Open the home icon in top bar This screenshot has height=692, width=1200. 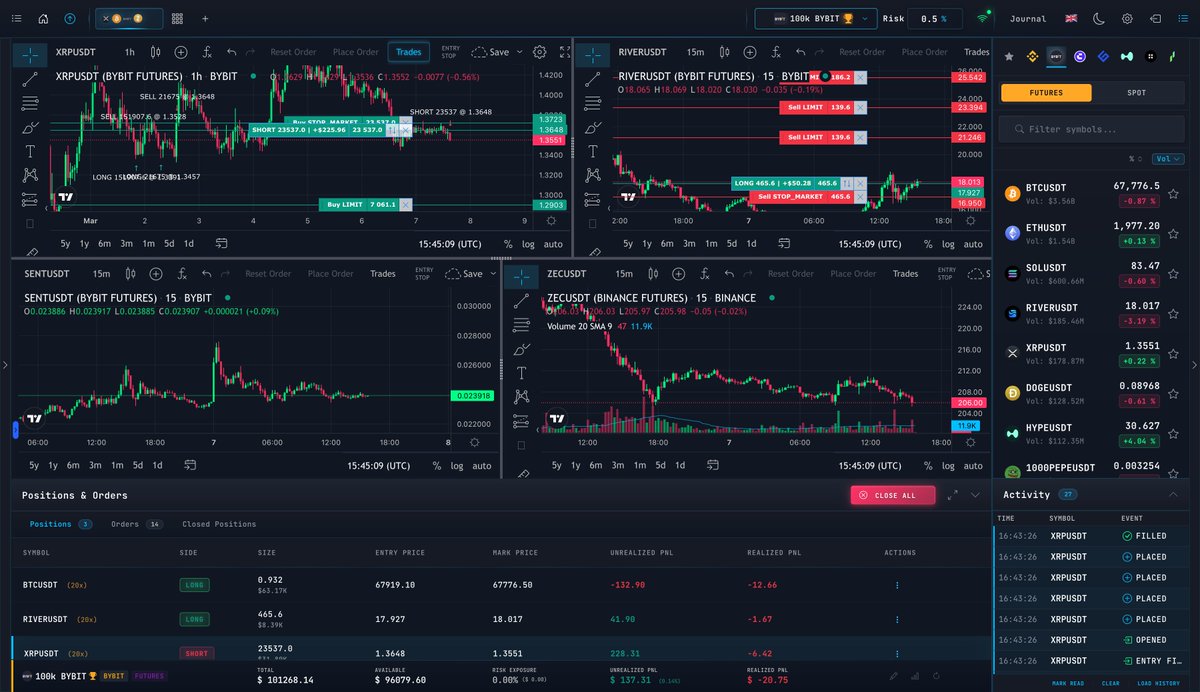point(43,18)
